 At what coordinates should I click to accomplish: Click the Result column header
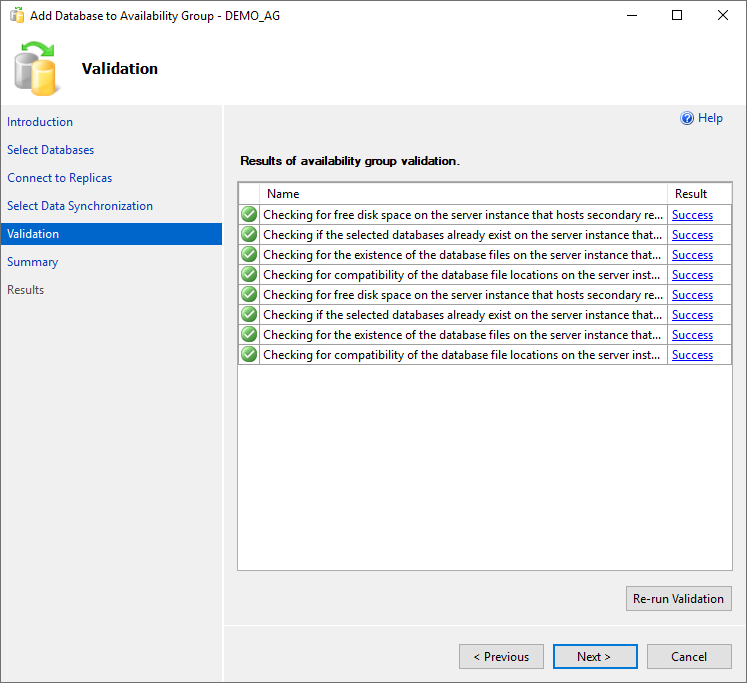pos(691,194)
